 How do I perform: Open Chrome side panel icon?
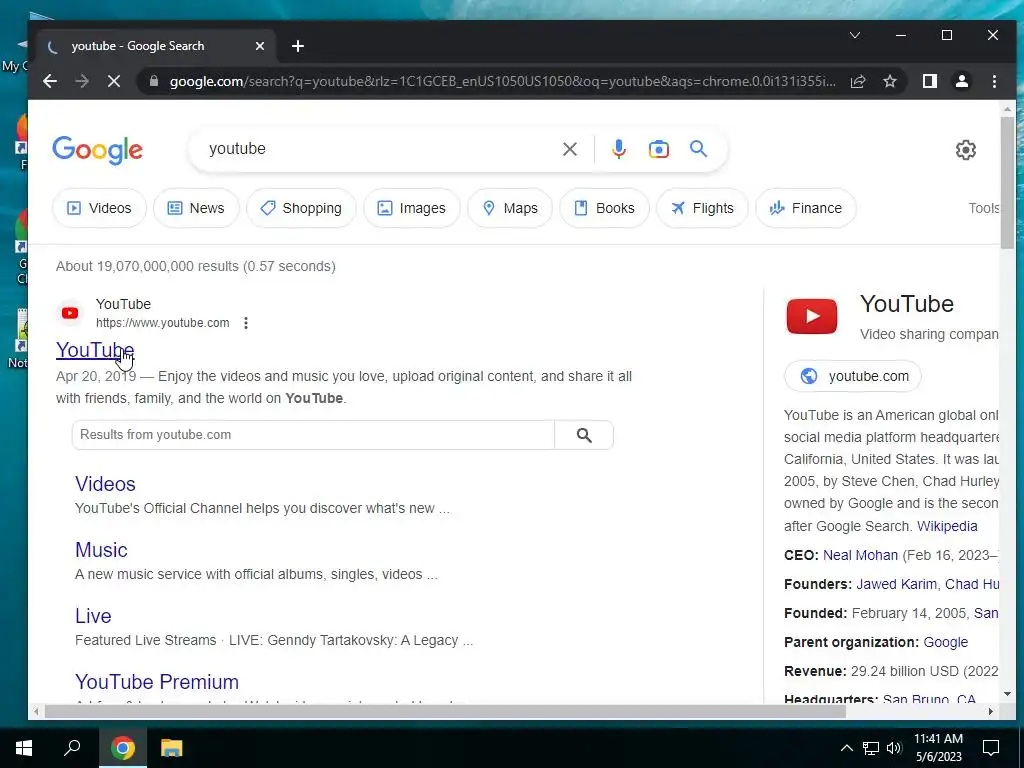point(929,81)
